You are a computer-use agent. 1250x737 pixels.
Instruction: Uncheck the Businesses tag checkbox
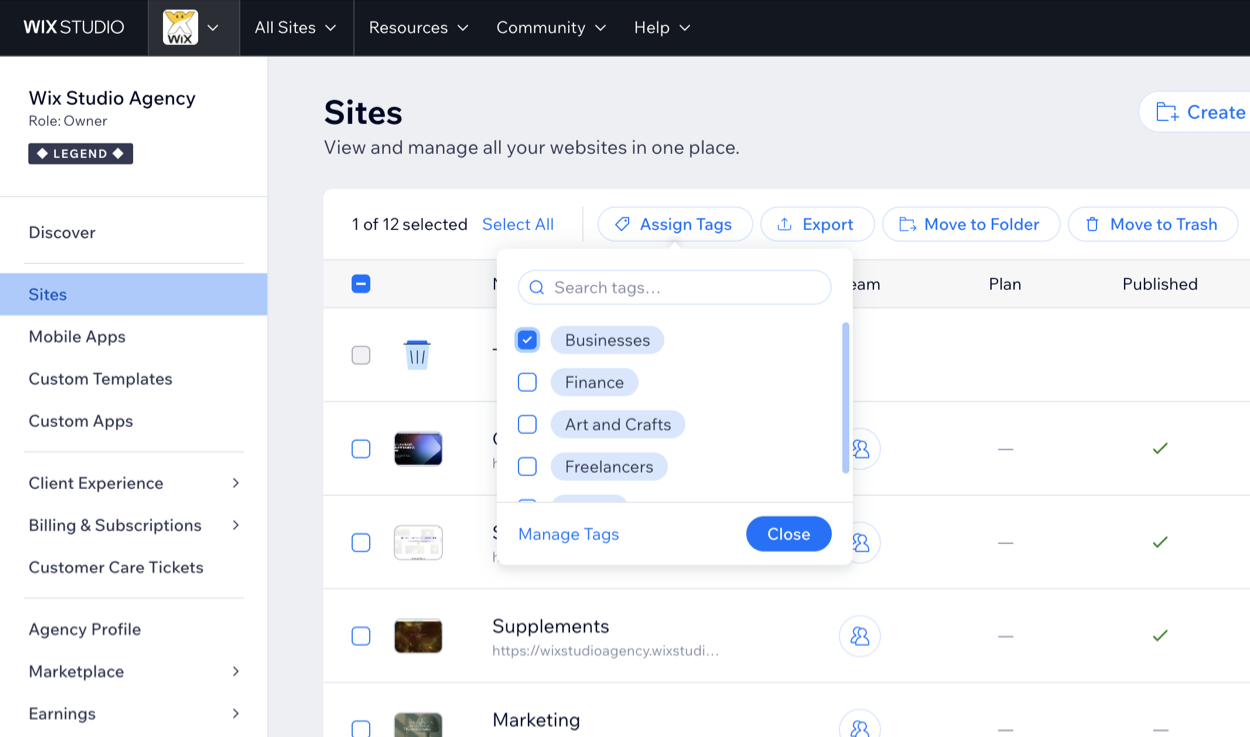pyautogui.click(x=527, y=340)
